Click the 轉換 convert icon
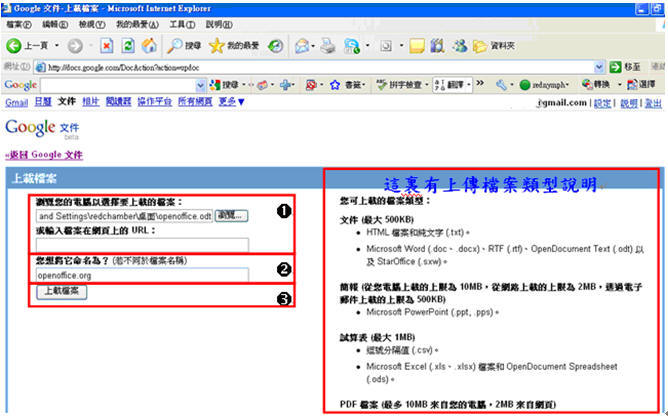668x417 pixels. point(596,84)
